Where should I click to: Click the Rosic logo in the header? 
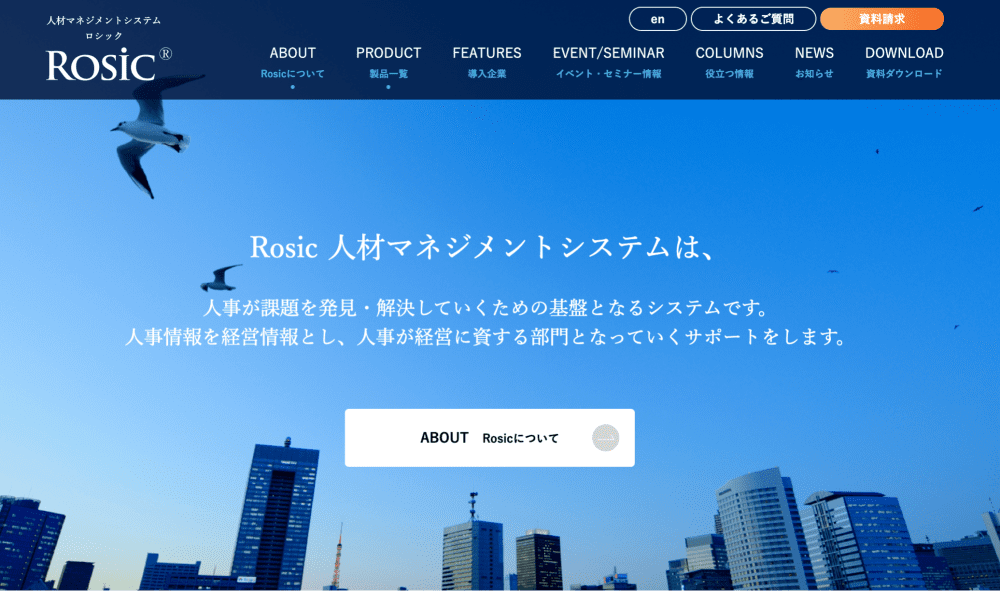(x=108, y=64)
